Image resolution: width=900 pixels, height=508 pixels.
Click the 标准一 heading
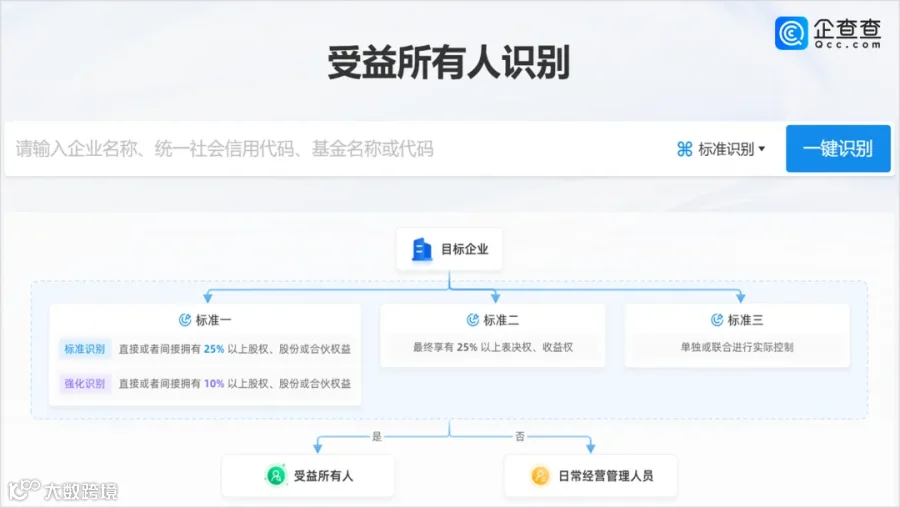tap(214, 320)
